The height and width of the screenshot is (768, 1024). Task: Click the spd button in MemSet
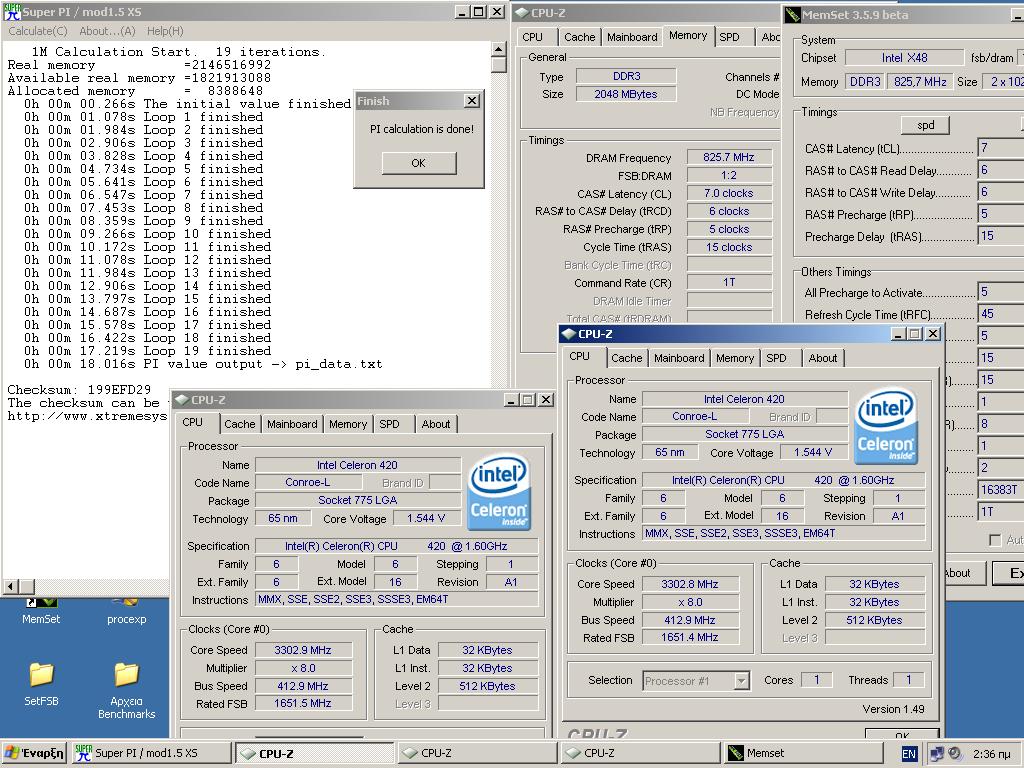click(x=925, y=125)
